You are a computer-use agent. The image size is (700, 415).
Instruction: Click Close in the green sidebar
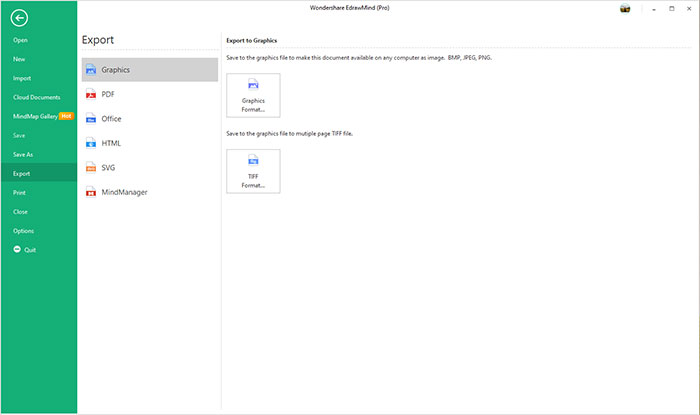click(x=21, y=211)
